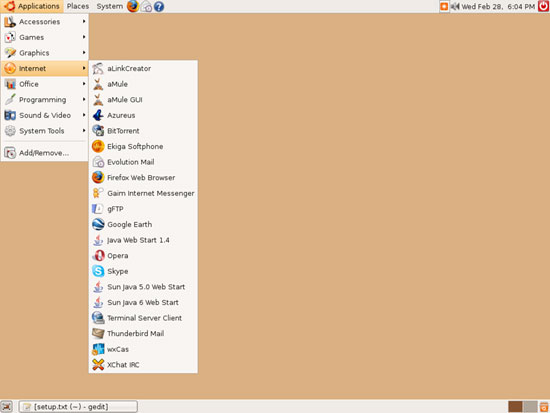Open the Places menu
The image size is (550, 413).
pos(78,6)
